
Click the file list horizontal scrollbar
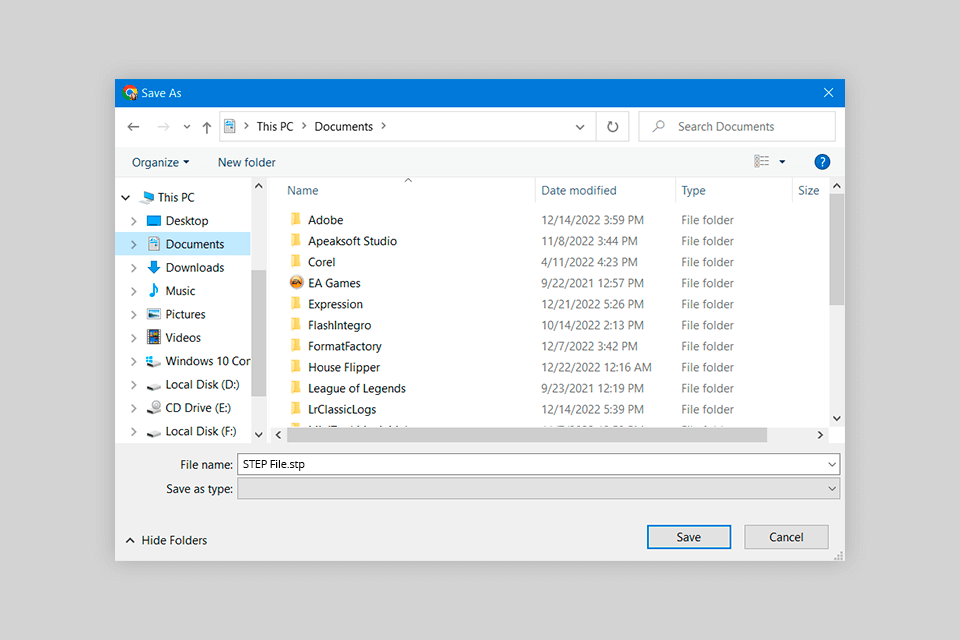coord(527,435)
